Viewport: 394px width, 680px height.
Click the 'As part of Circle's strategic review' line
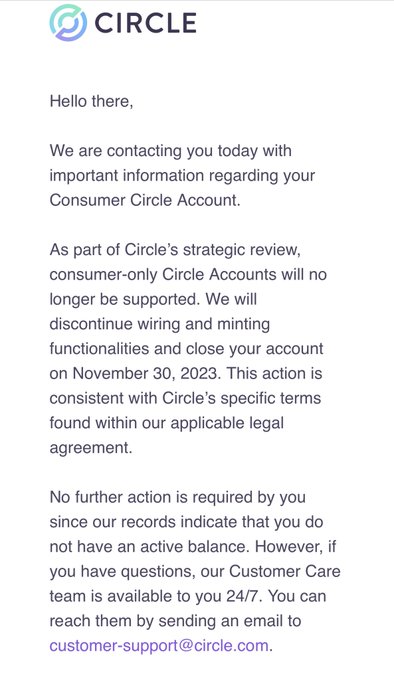point(175,250)
